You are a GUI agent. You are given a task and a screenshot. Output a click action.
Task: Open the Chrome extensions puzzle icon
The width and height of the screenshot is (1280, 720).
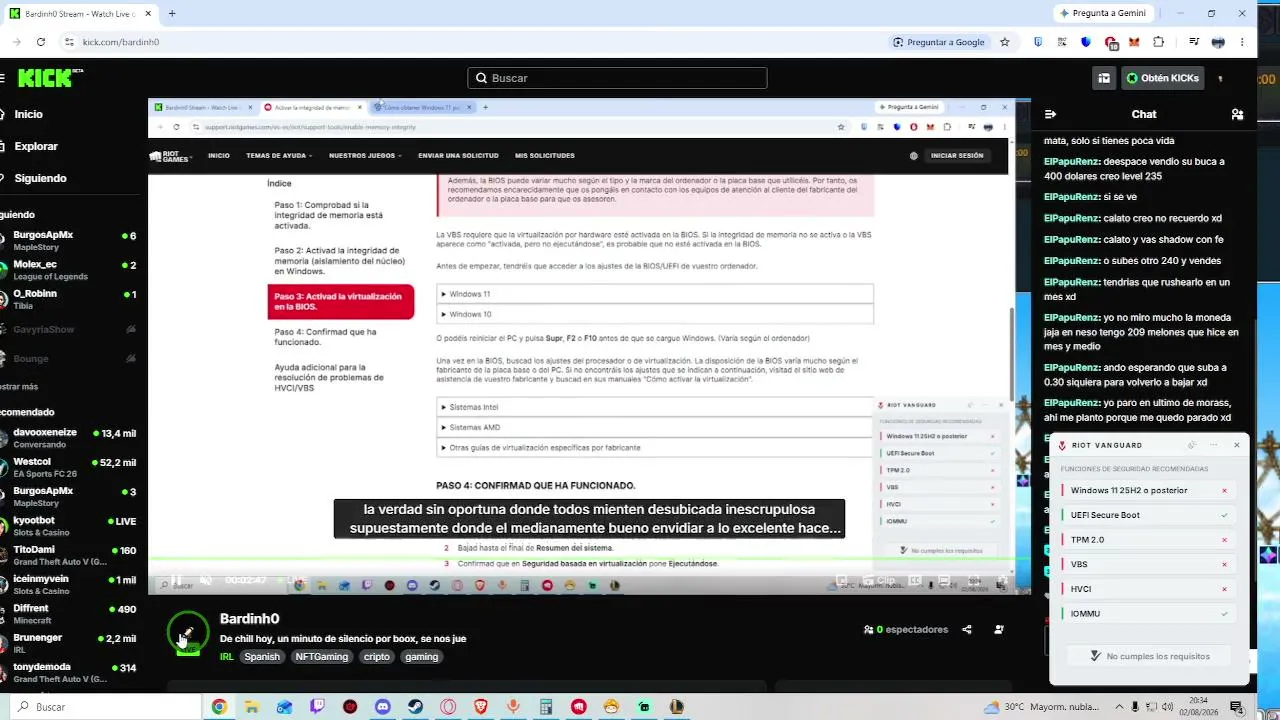[1159, 42]
